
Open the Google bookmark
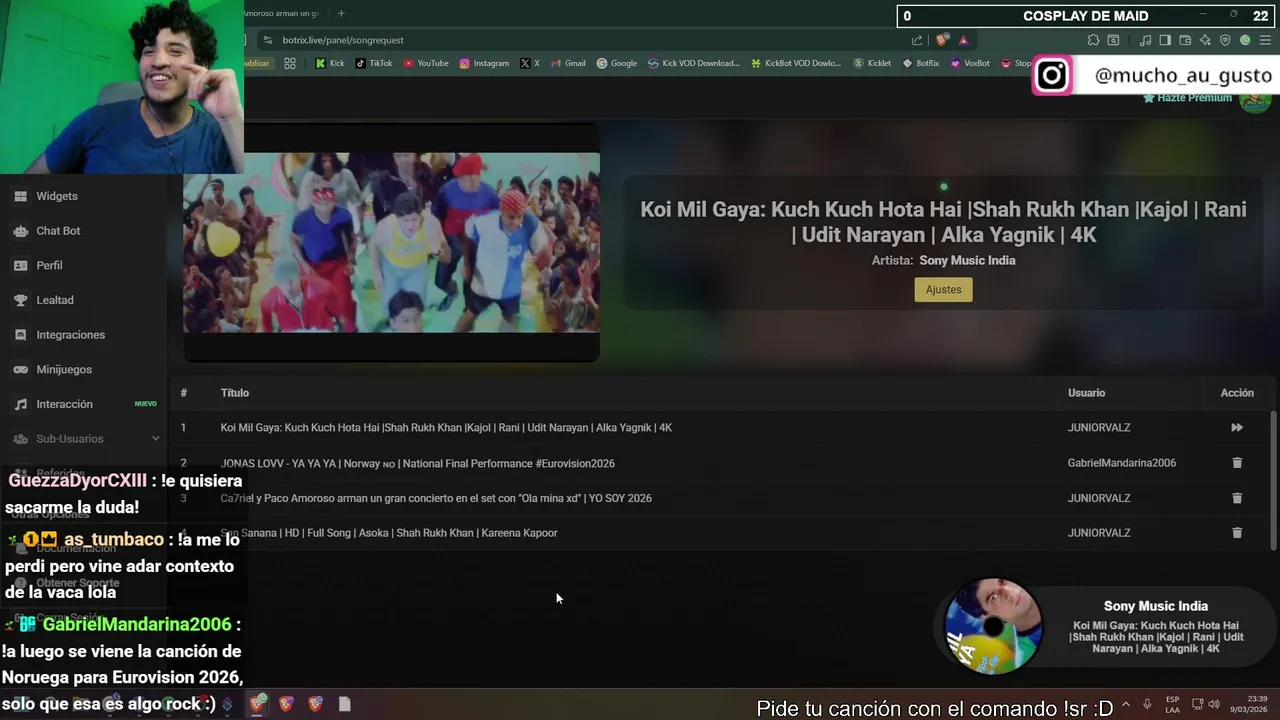point(617,63)
